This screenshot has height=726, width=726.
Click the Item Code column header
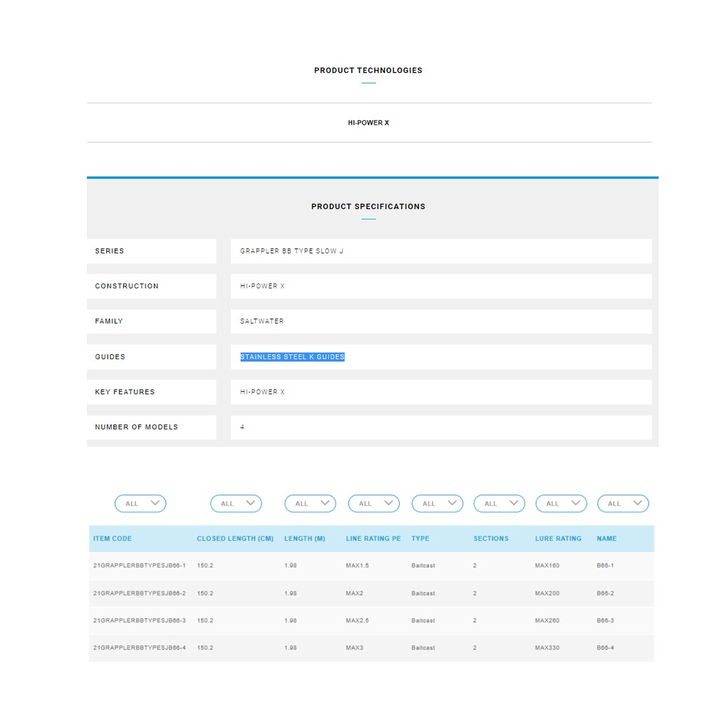[x=113, y=539]
